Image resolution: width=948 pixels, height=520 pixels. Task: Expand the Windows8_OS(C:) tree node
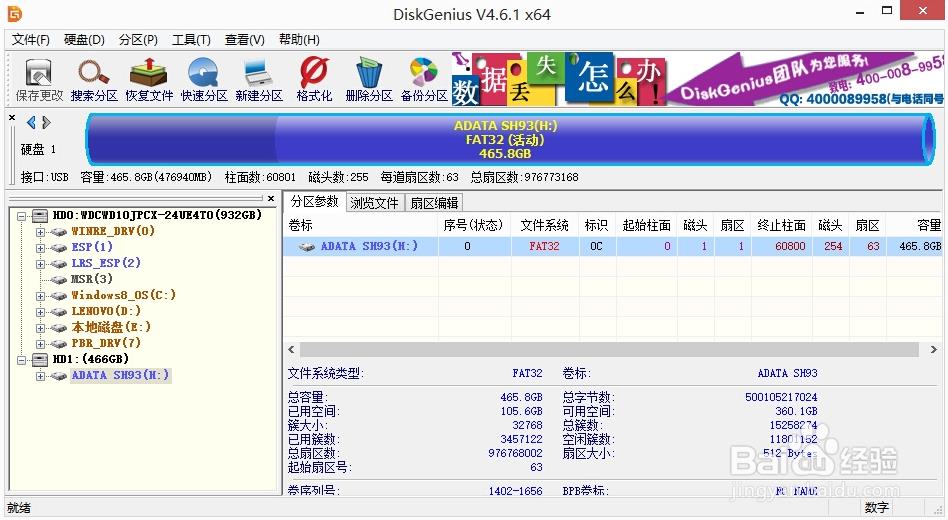(x=41, y=295)
